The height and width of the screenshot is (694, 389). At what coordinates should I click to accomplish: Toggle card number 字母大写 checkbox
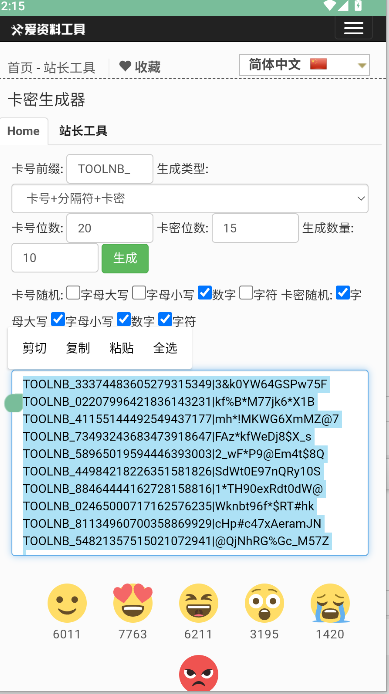[73, 293]
